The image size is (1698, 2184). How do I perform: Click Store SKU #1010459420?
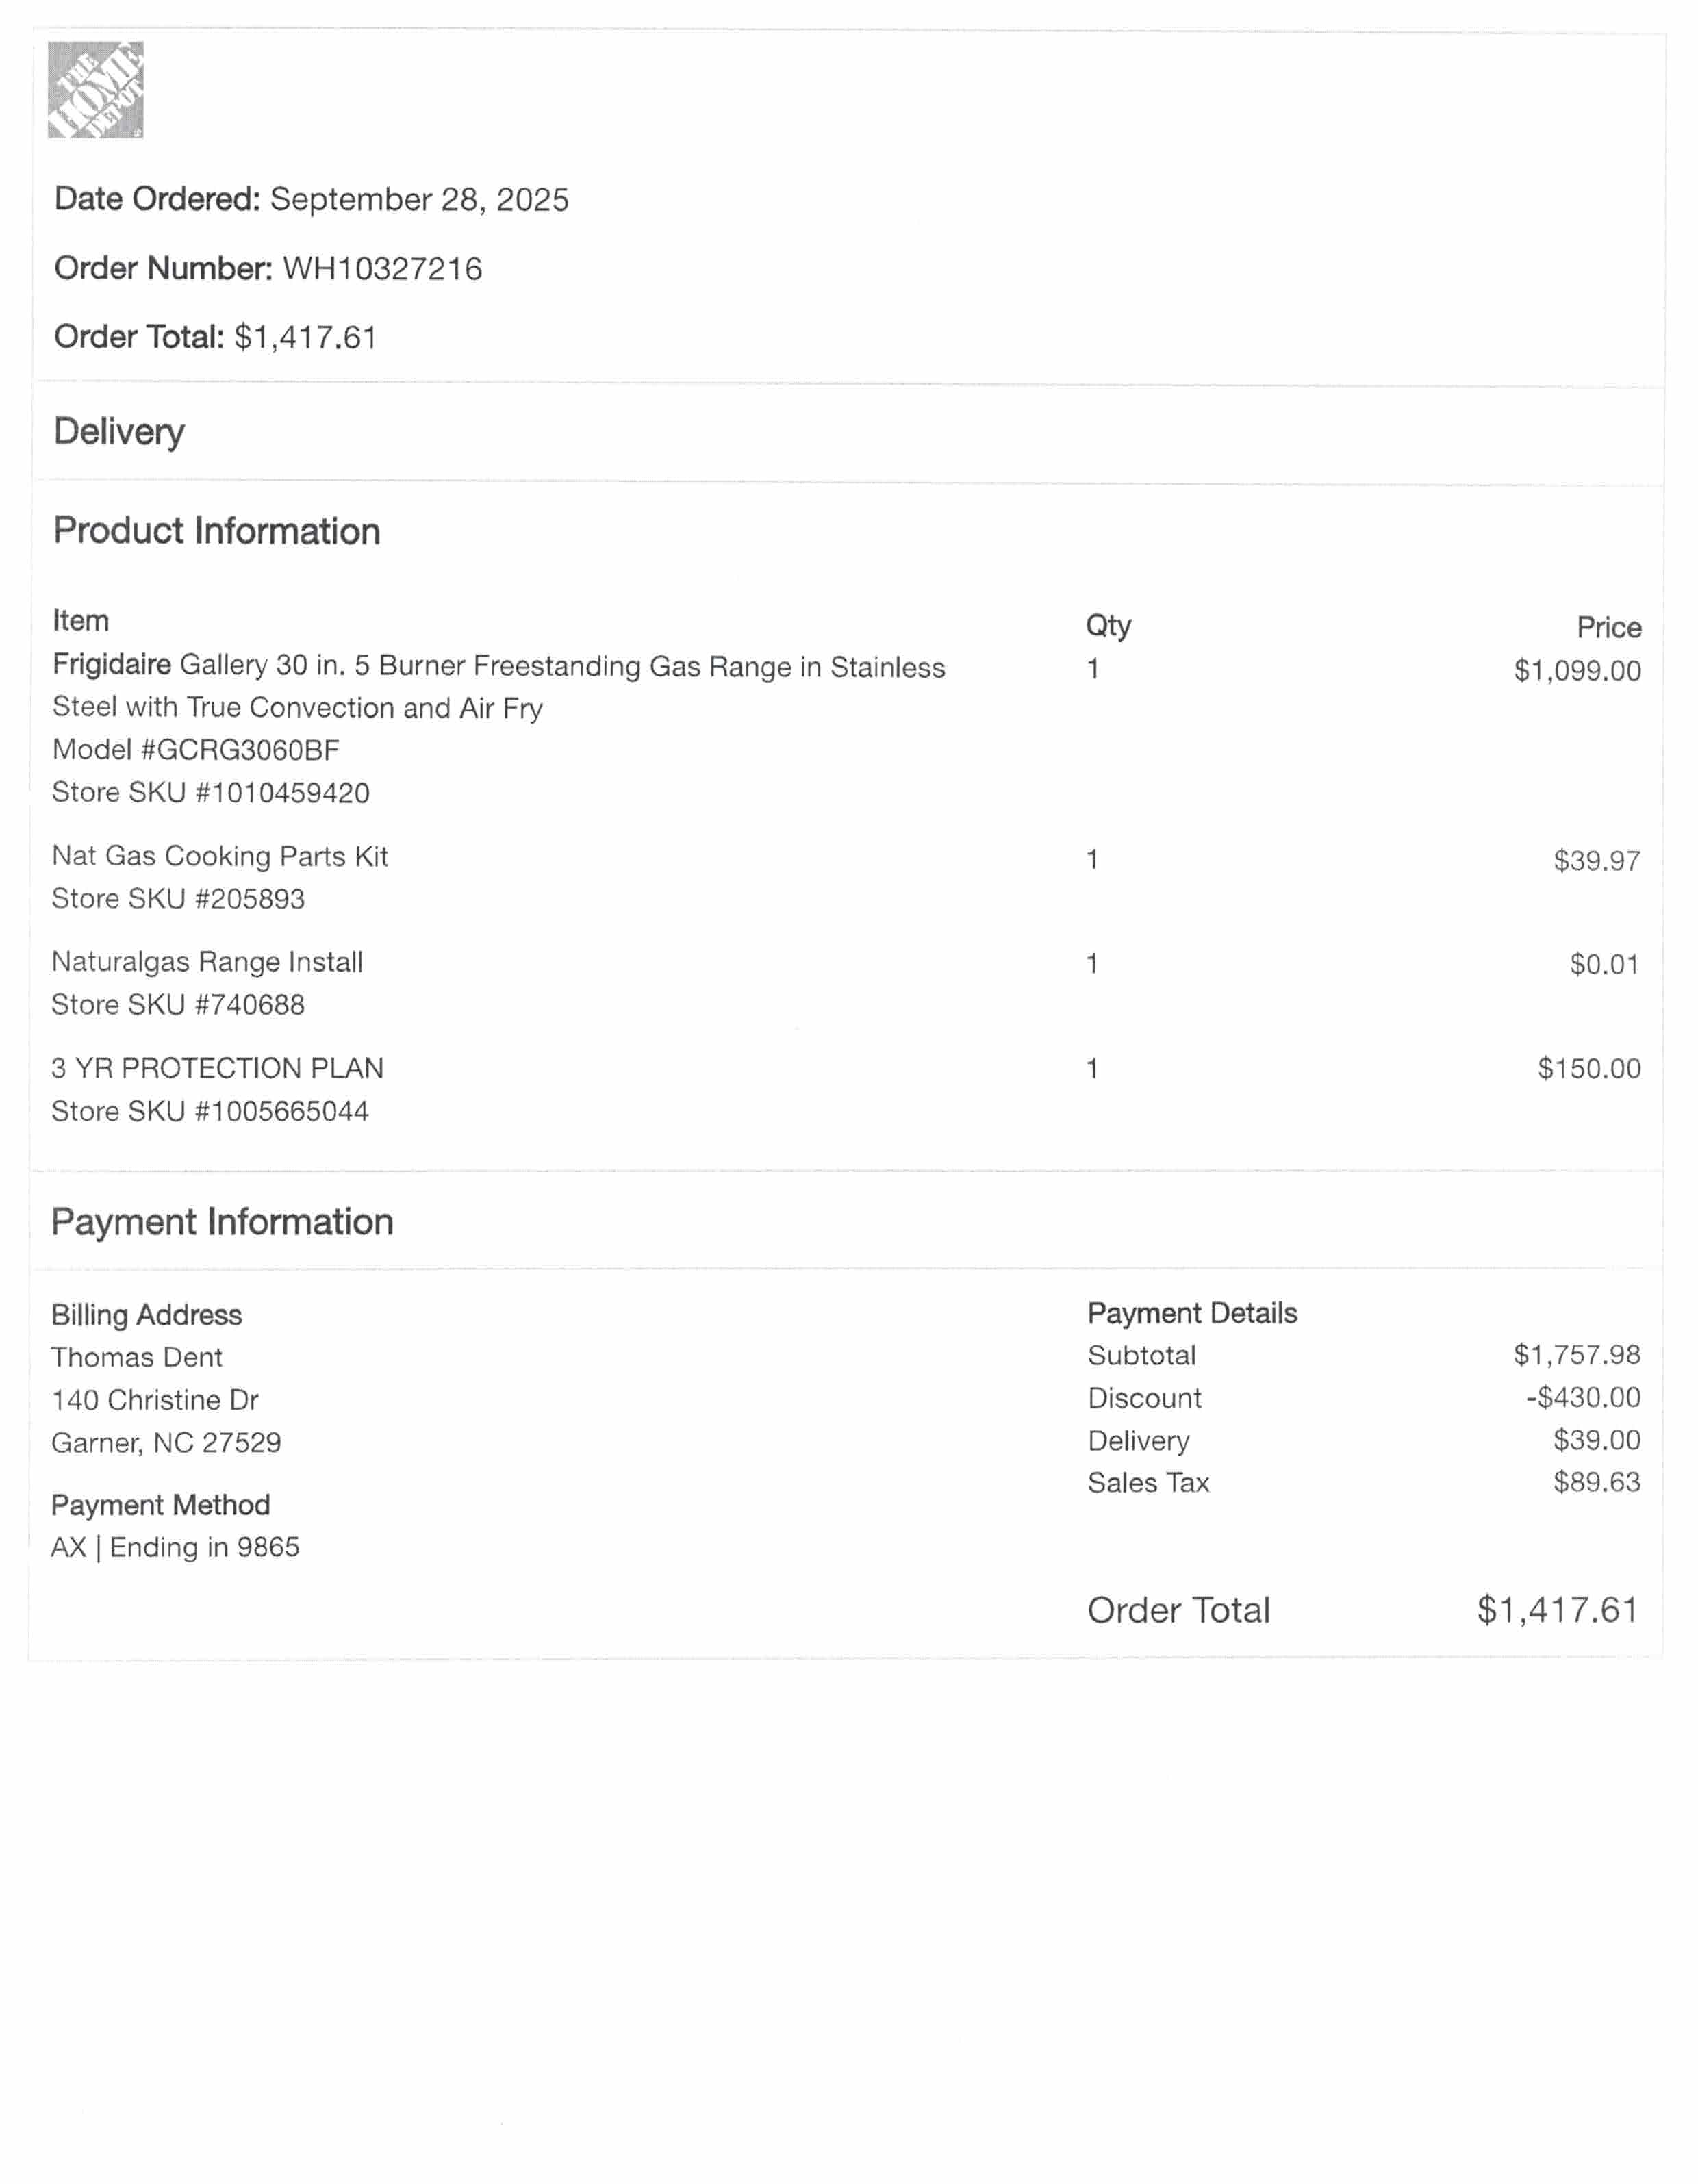pos(211,793)
